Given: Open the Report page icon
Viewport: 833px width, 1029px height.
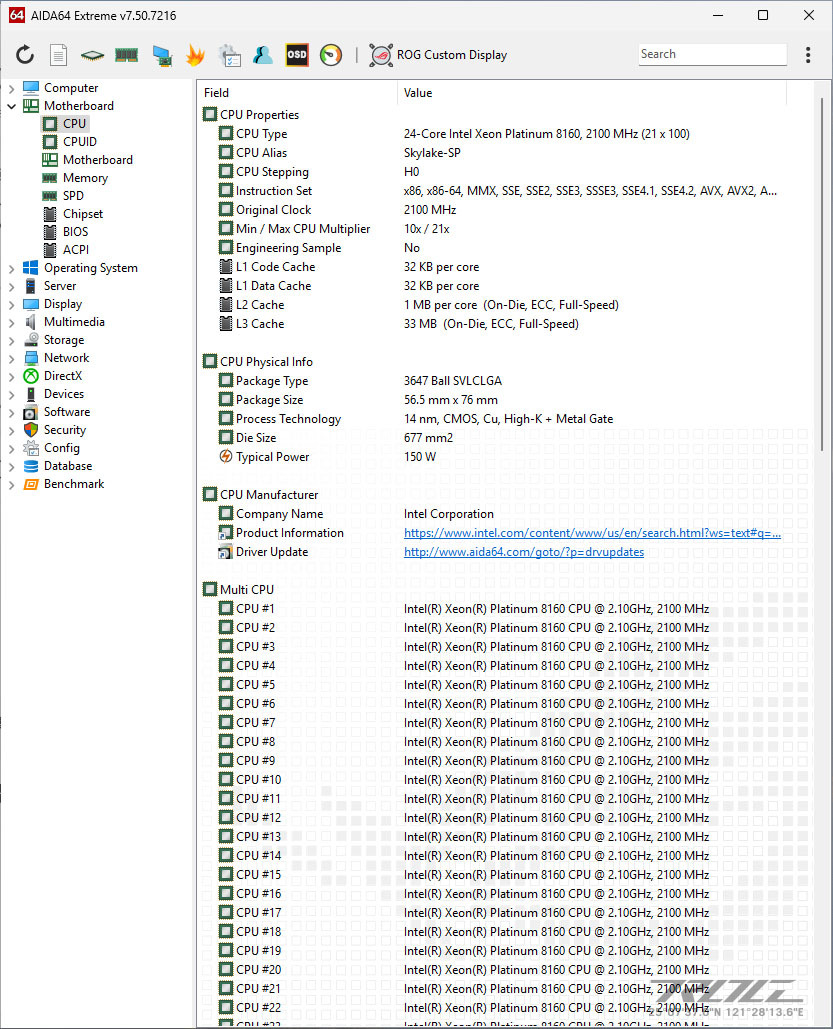Looking at the screenshot, I should click(58, 54).
